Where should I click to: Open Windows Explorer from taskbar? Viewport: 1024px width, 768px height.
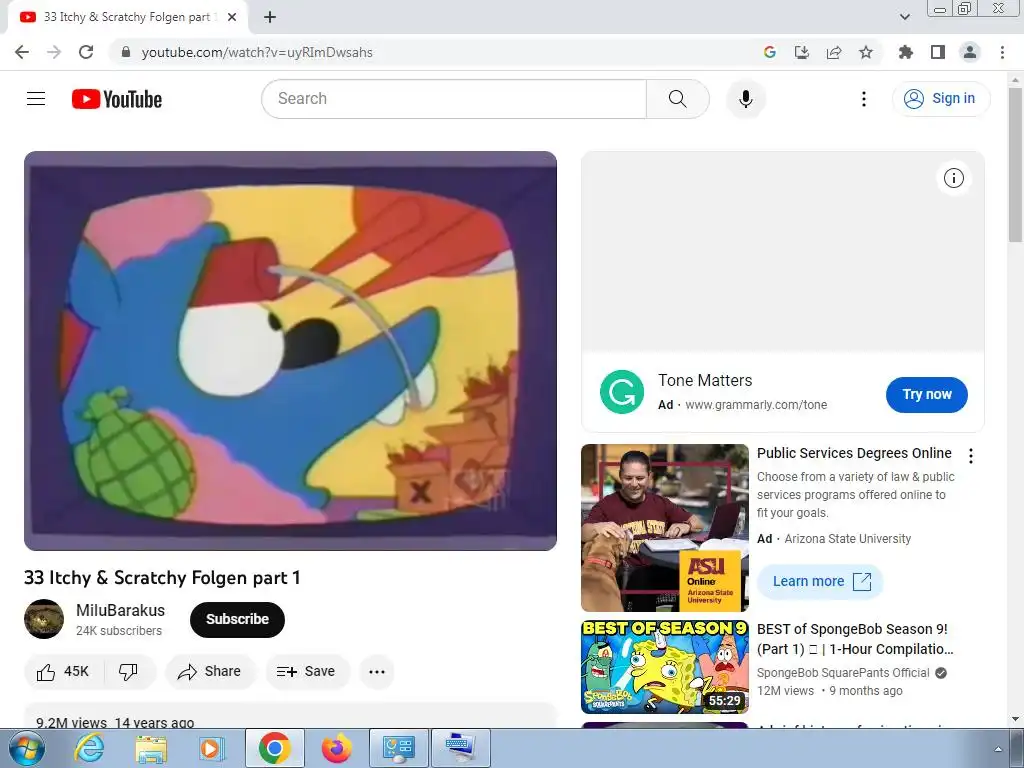tap(151, 748)
